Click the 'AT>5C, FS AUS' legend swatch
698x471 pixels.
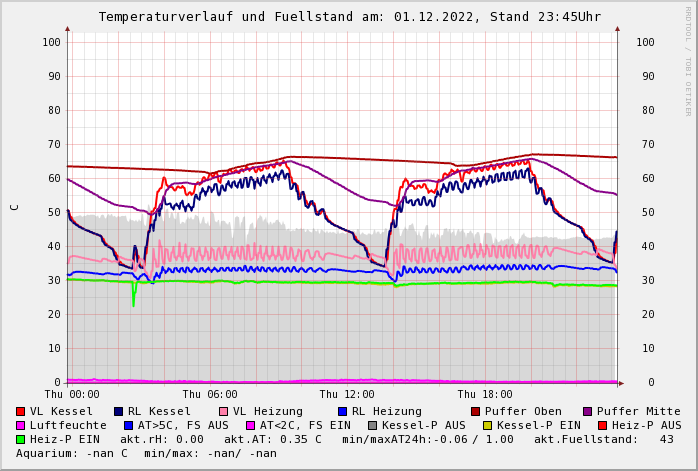(x=128, y=426)
